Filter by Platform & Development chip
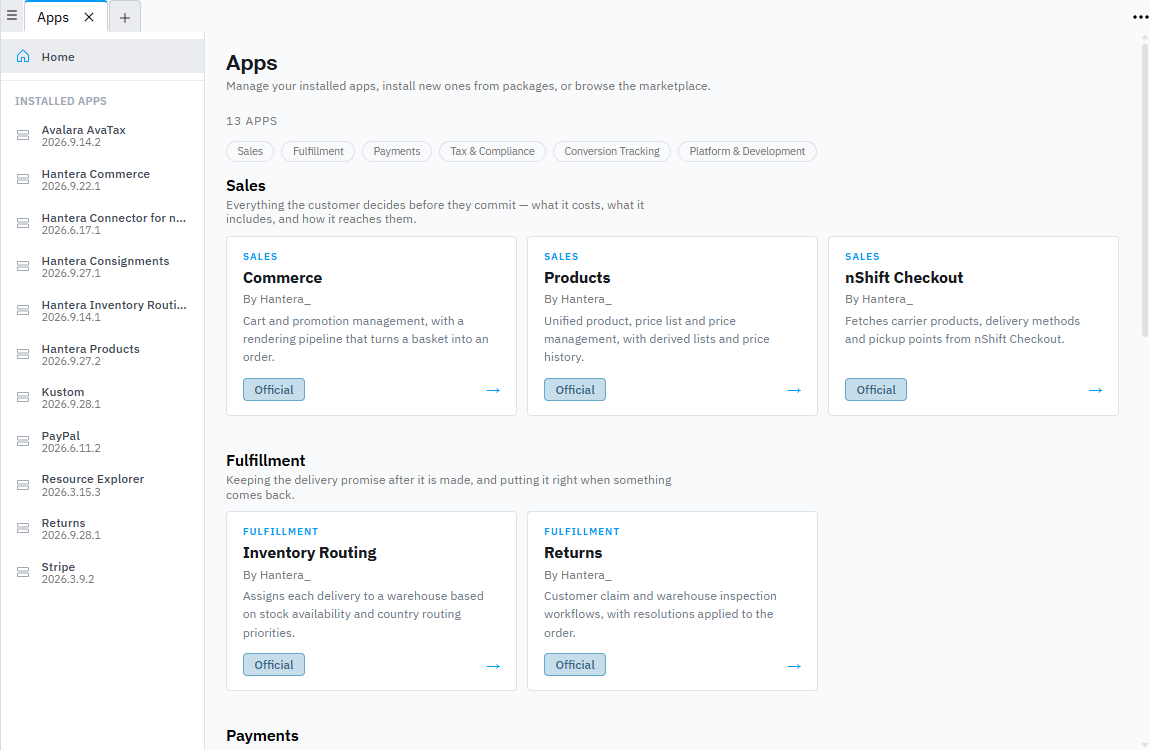 tap(747, 151)
